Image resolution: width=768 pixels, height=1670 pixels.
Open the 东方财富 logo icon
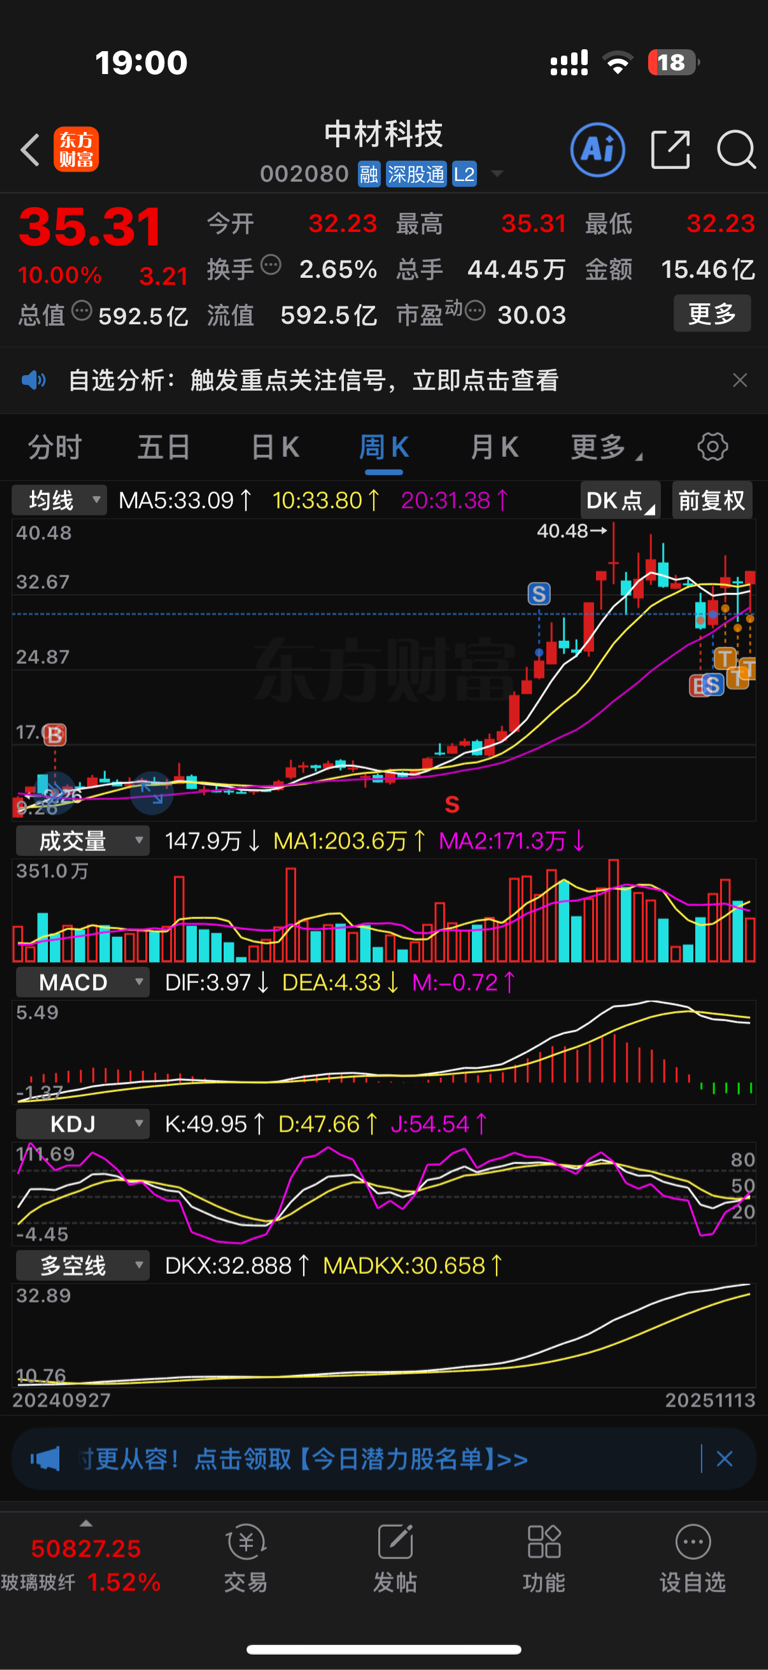(x=76, y=150)
